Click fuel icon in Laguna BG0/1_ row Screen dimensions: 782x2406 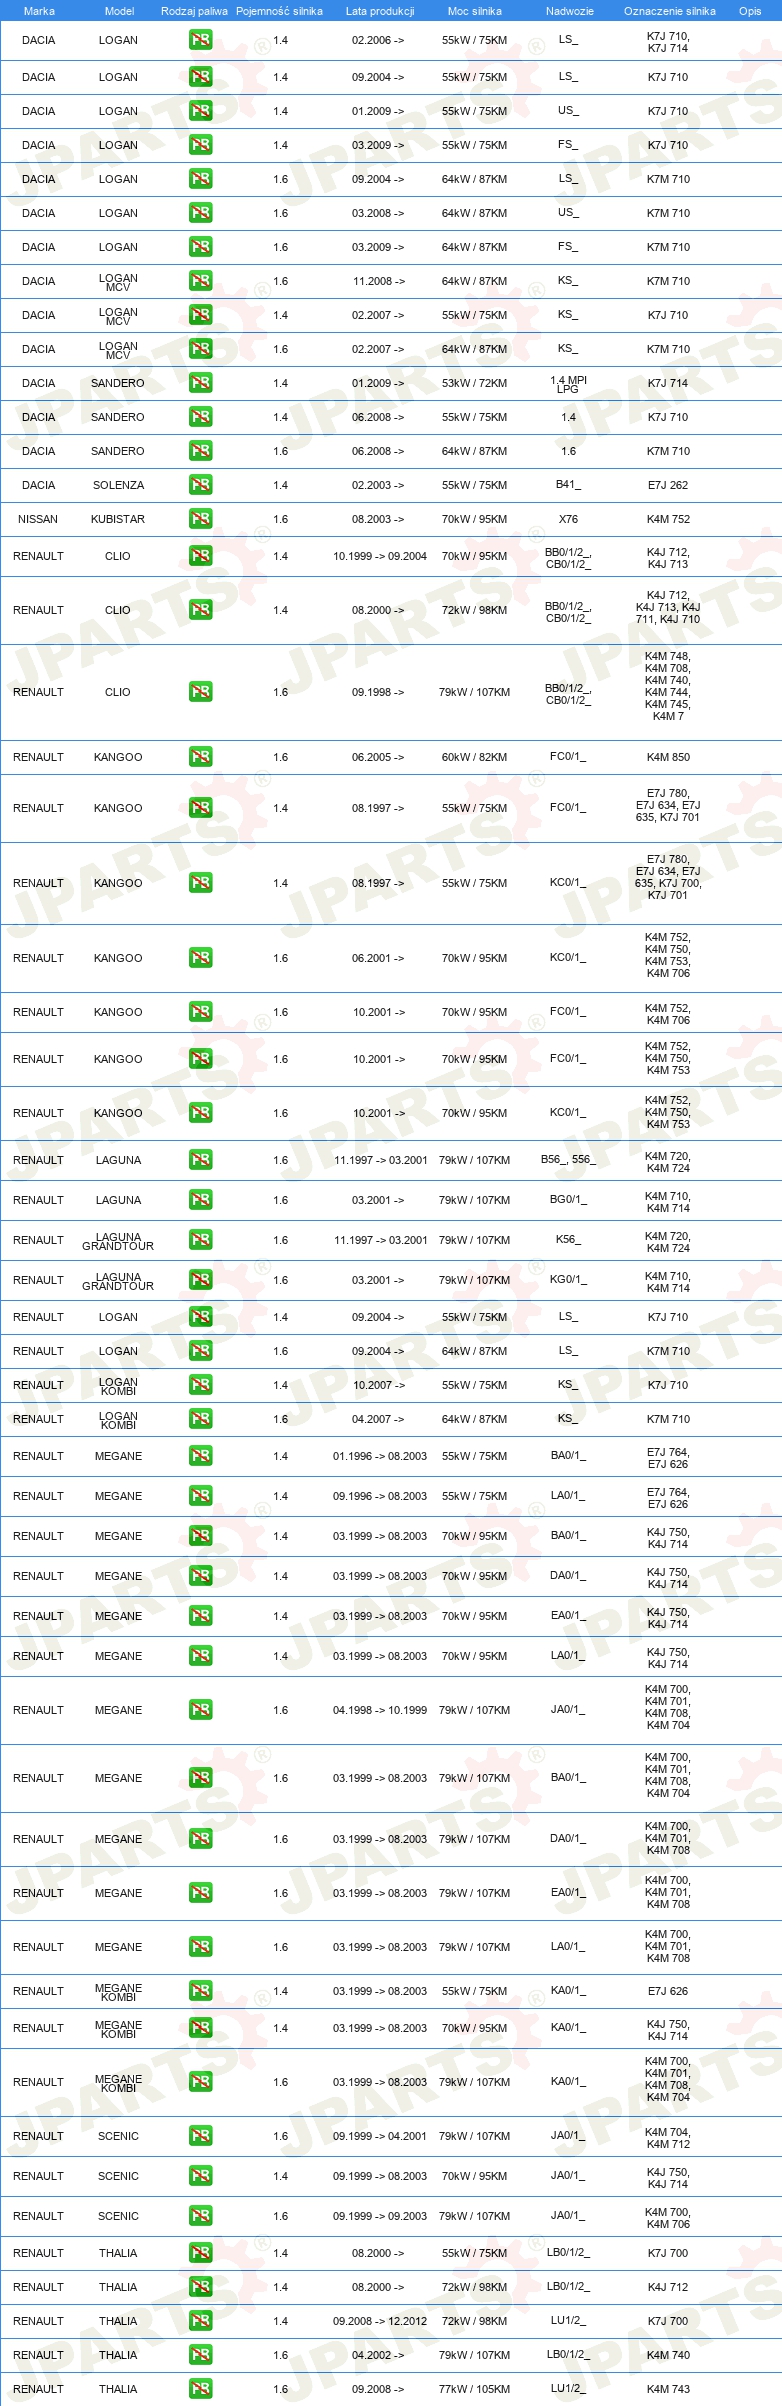[200, 1200]
